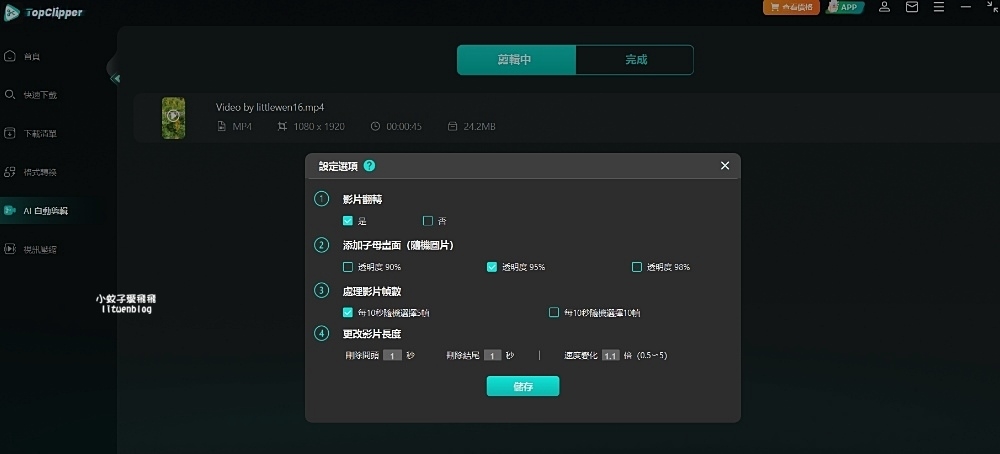Switch to the 剪輯中 tab
Viewport: 1000px width, 454px height.
[516, 60]
